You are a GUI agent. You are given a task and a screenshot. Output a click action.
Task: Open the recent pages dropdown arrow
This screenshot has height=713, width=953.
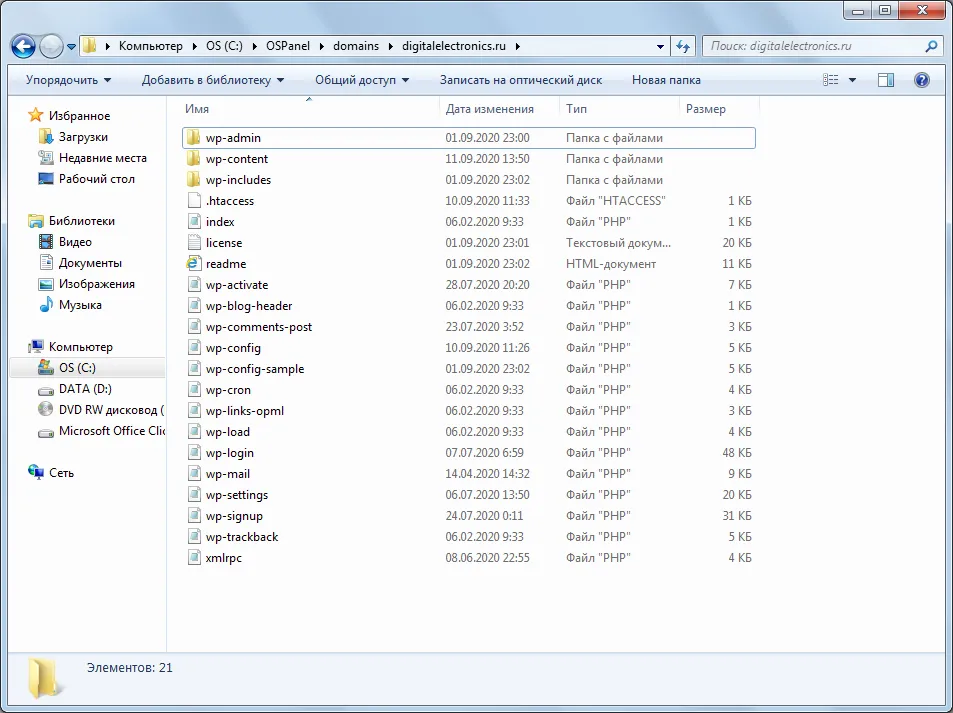point(71,47)
